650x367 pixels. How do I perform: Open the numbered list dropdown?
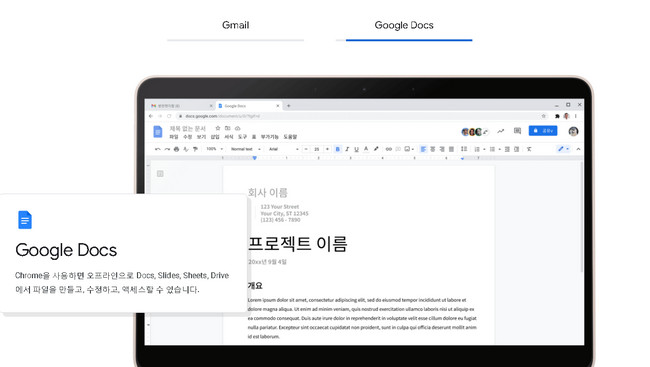coord(479,149)
